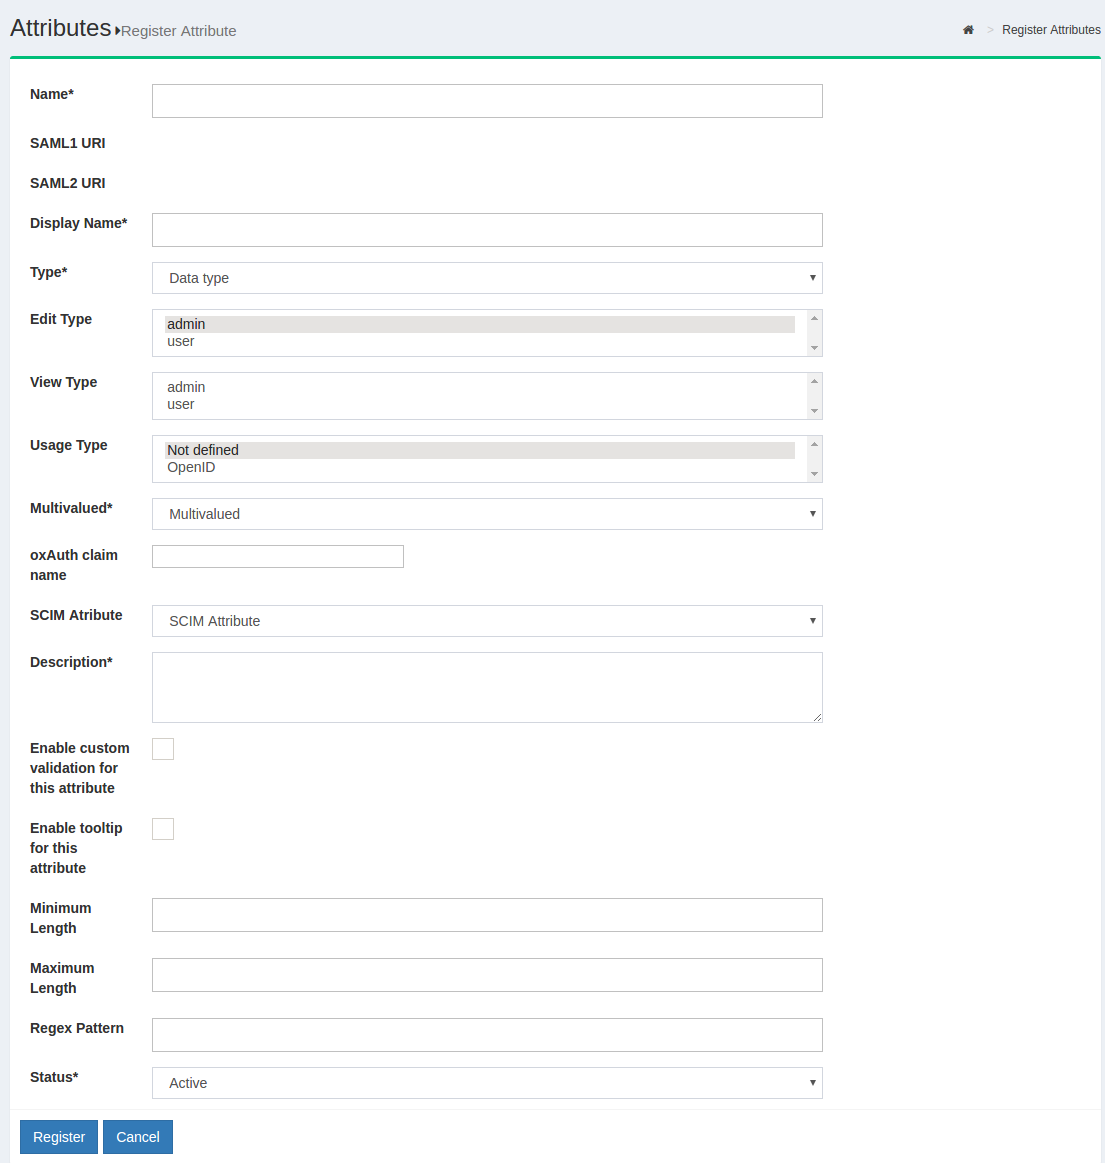Enable tooltip for this attribute checkbox
The height and width of the screenshot is (1163, 1105).
163,829
